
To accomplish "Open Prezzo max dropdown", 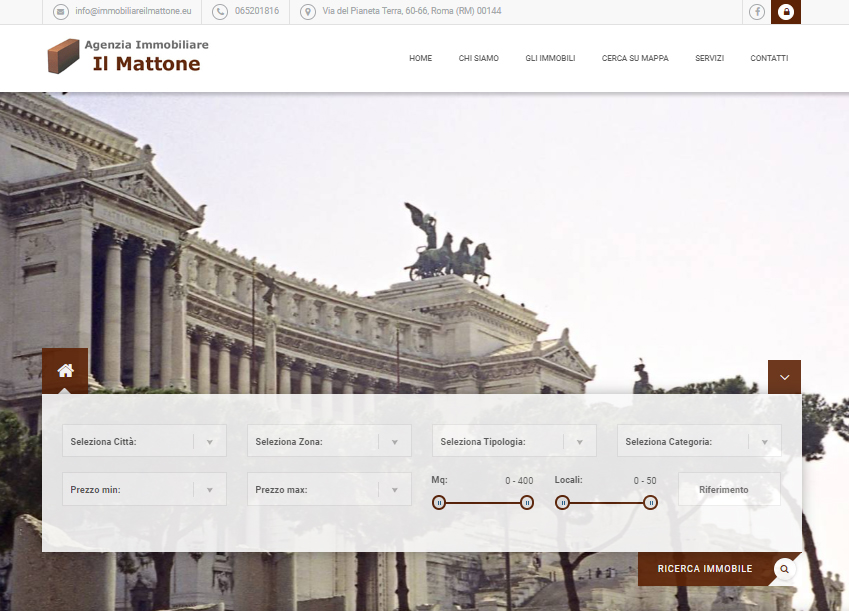I will click(329, 489).
